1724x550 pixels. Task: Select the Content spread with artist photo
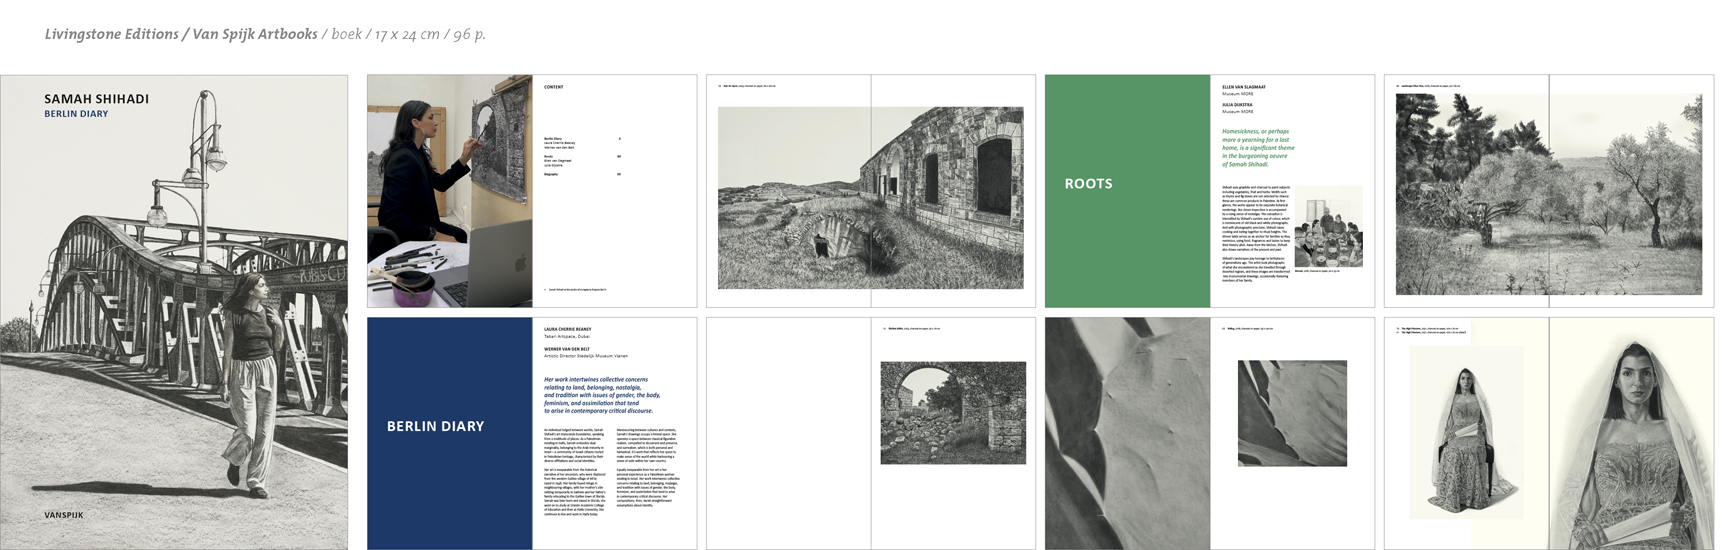tap(532, 191)
